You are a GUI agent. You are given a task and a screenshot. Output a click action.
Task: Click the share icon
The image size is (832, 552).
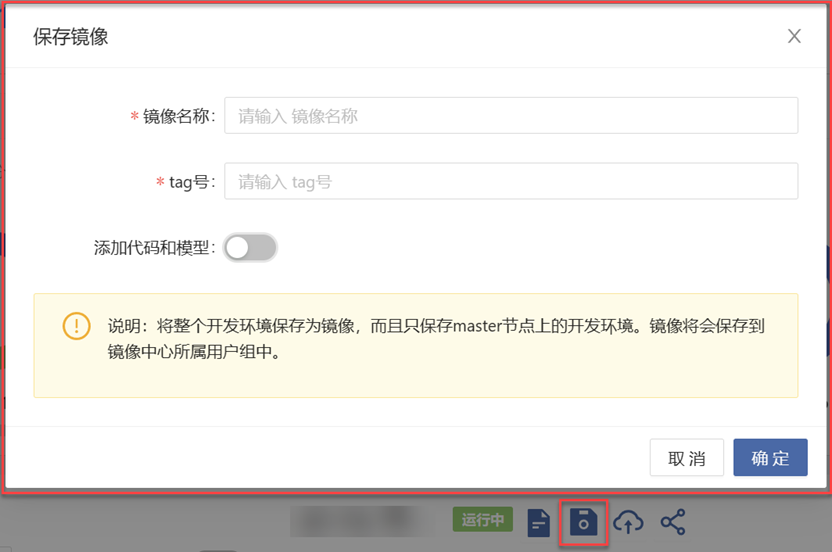tap(673, 522)
